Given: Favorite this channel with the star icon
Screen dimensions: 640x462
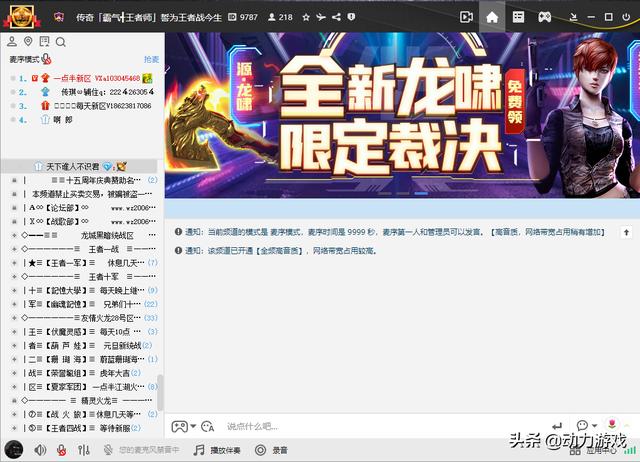Looking at the screenshot, I should 306,17.
